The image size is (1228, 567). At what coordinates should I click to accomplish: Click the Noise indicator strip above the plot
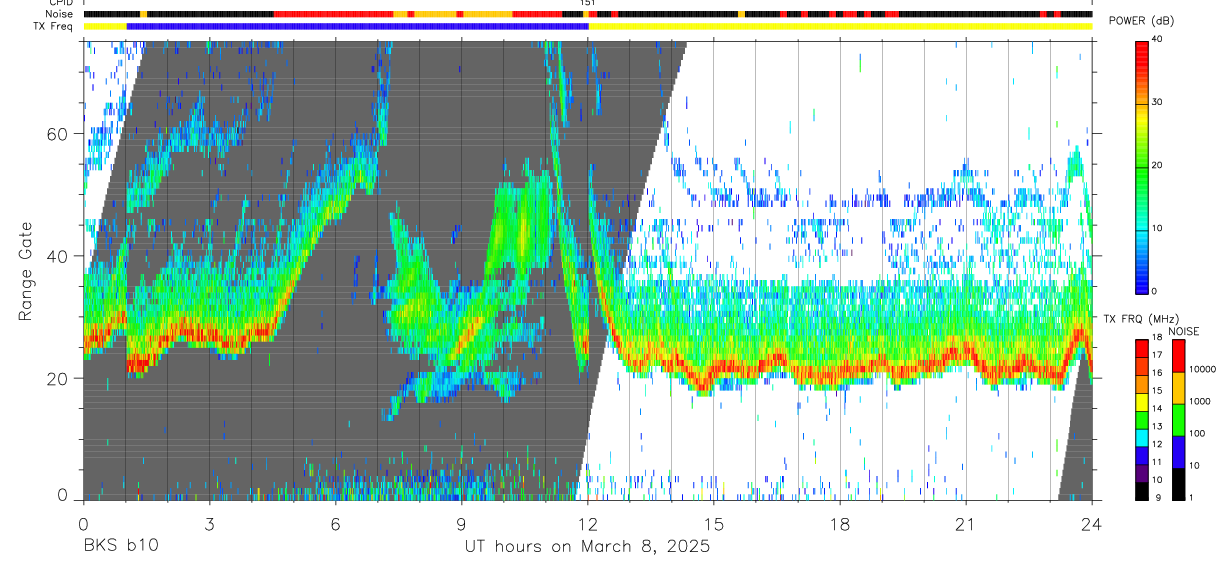pyautogui.click(x=587, y=14)
